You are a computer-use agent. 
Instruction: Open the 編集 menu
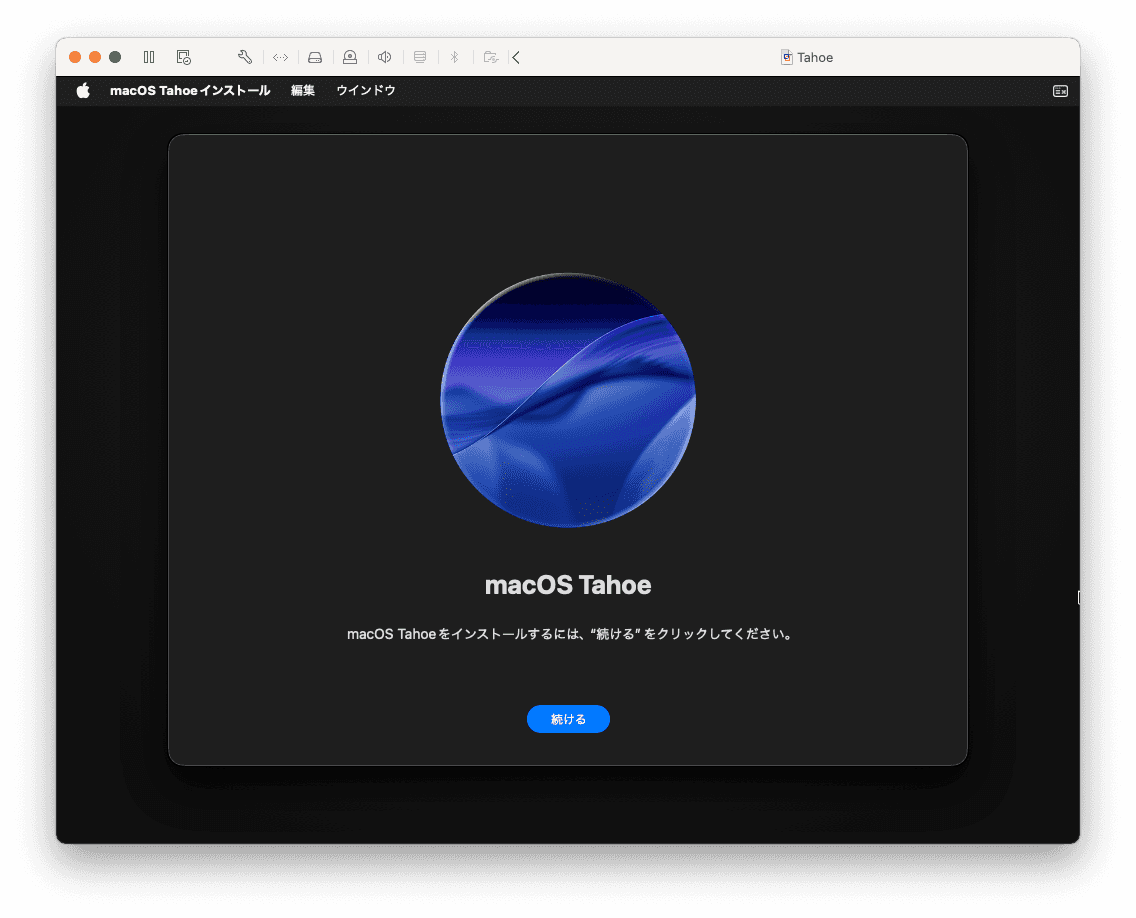tap(303, 91)
